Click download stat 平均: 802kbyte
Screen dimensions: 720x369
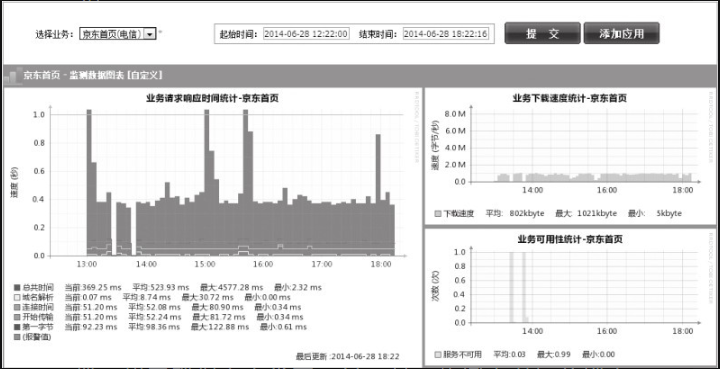[x=515, y=213]
